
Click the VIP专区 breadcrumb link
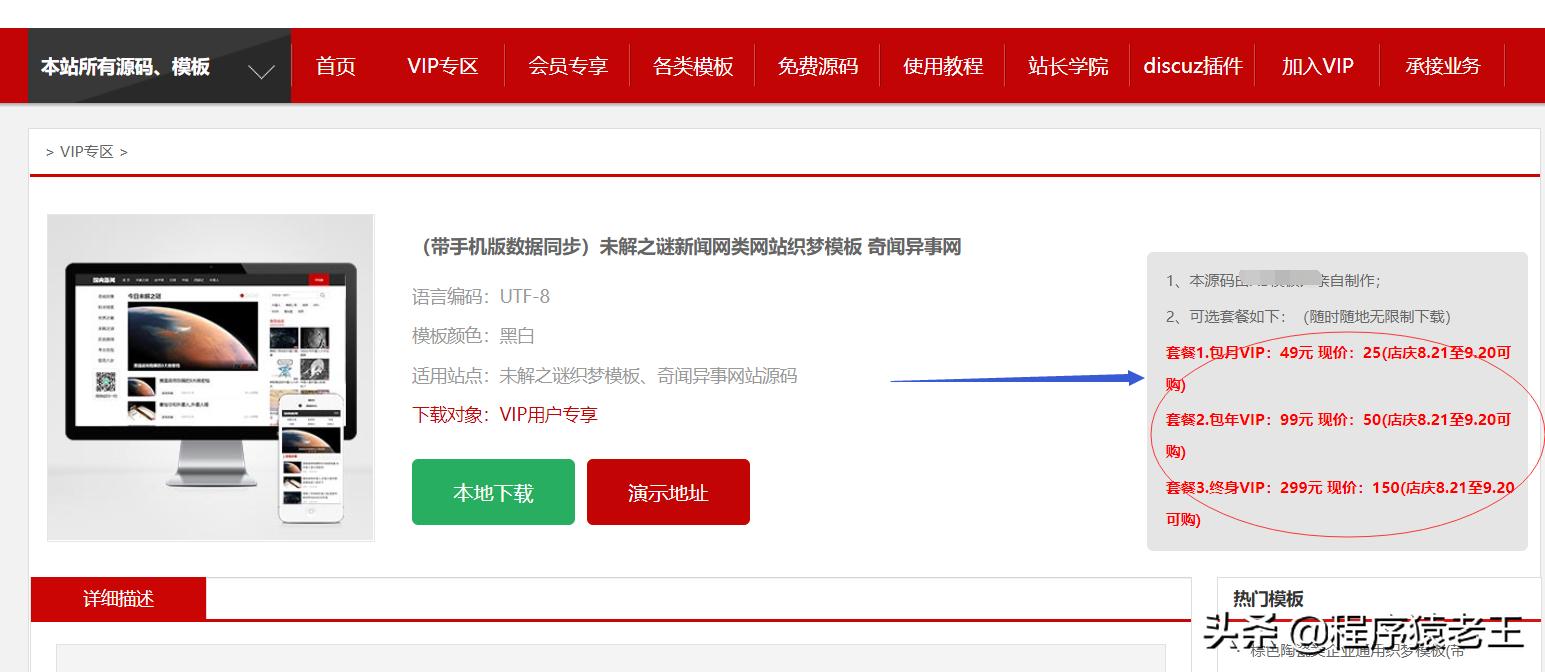89,151
